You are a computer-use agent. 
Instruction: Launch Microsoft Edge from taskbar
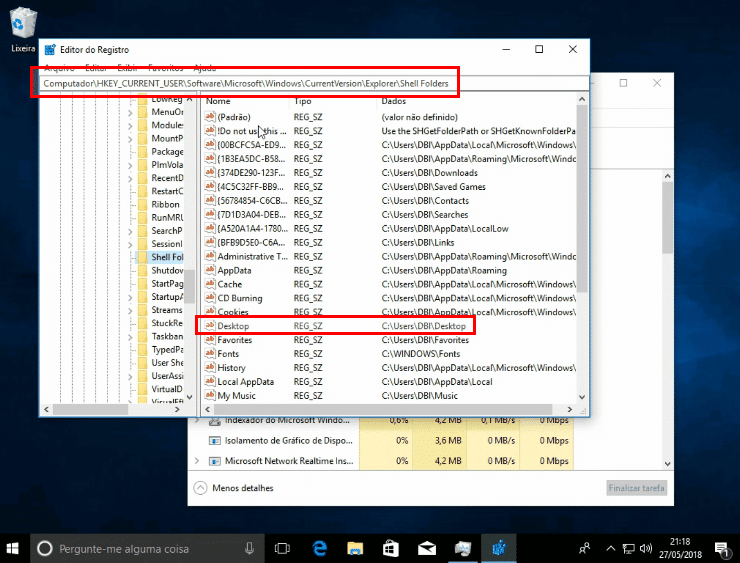point(320,548)
